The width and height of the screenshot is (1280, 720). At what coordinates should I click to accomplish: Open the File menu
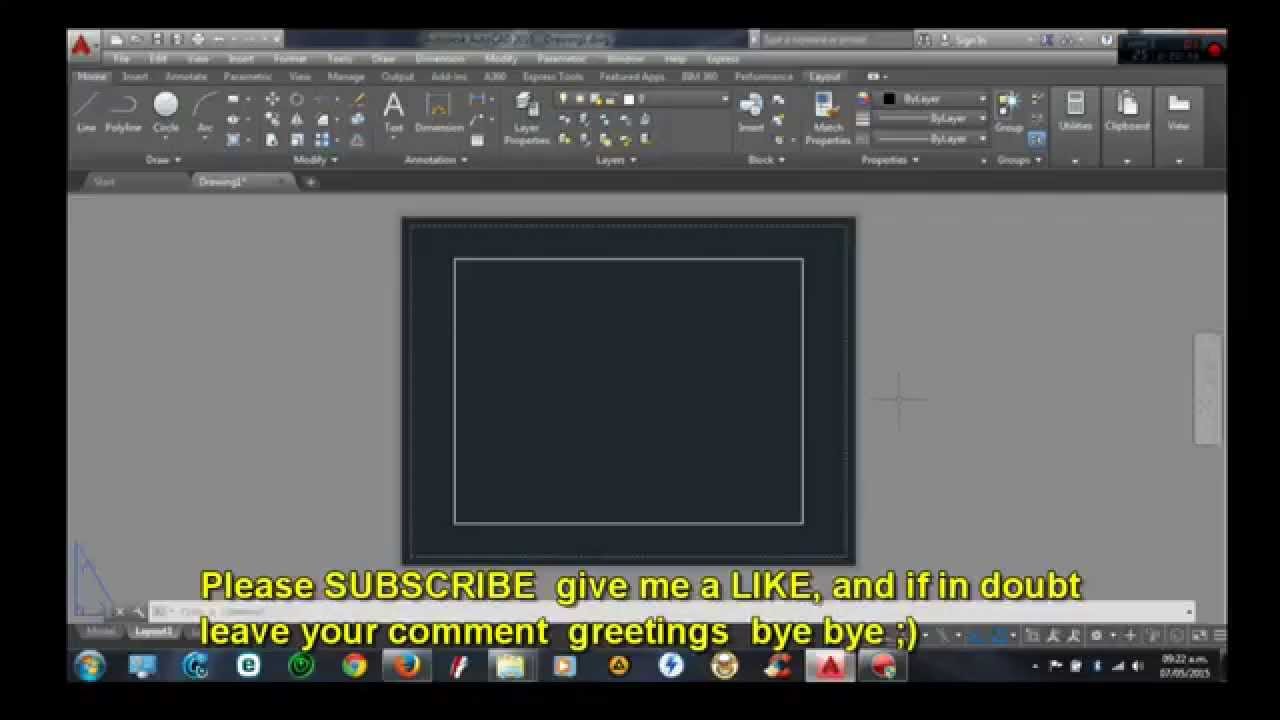tap(122, 59)
